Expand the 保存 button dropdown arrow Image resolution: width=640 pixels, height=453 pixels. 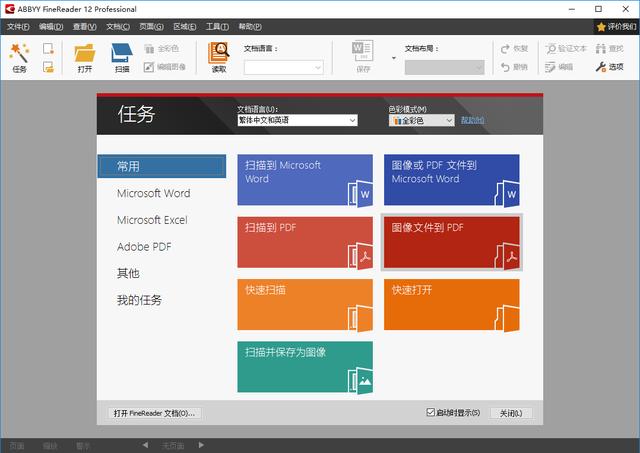tap(393, 57)
